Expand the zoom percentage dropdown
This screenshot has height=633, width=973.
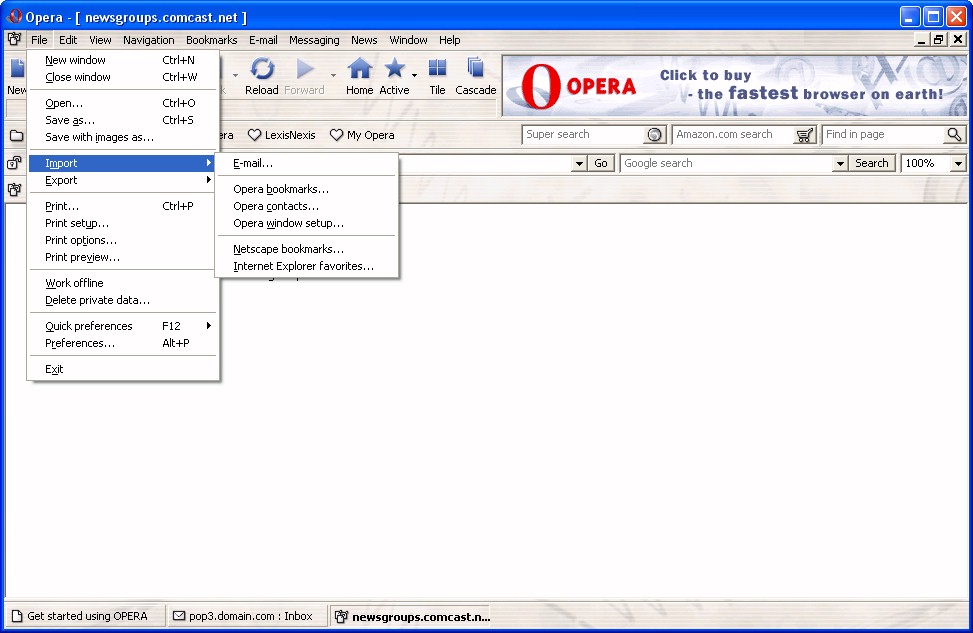click(958, 164)
